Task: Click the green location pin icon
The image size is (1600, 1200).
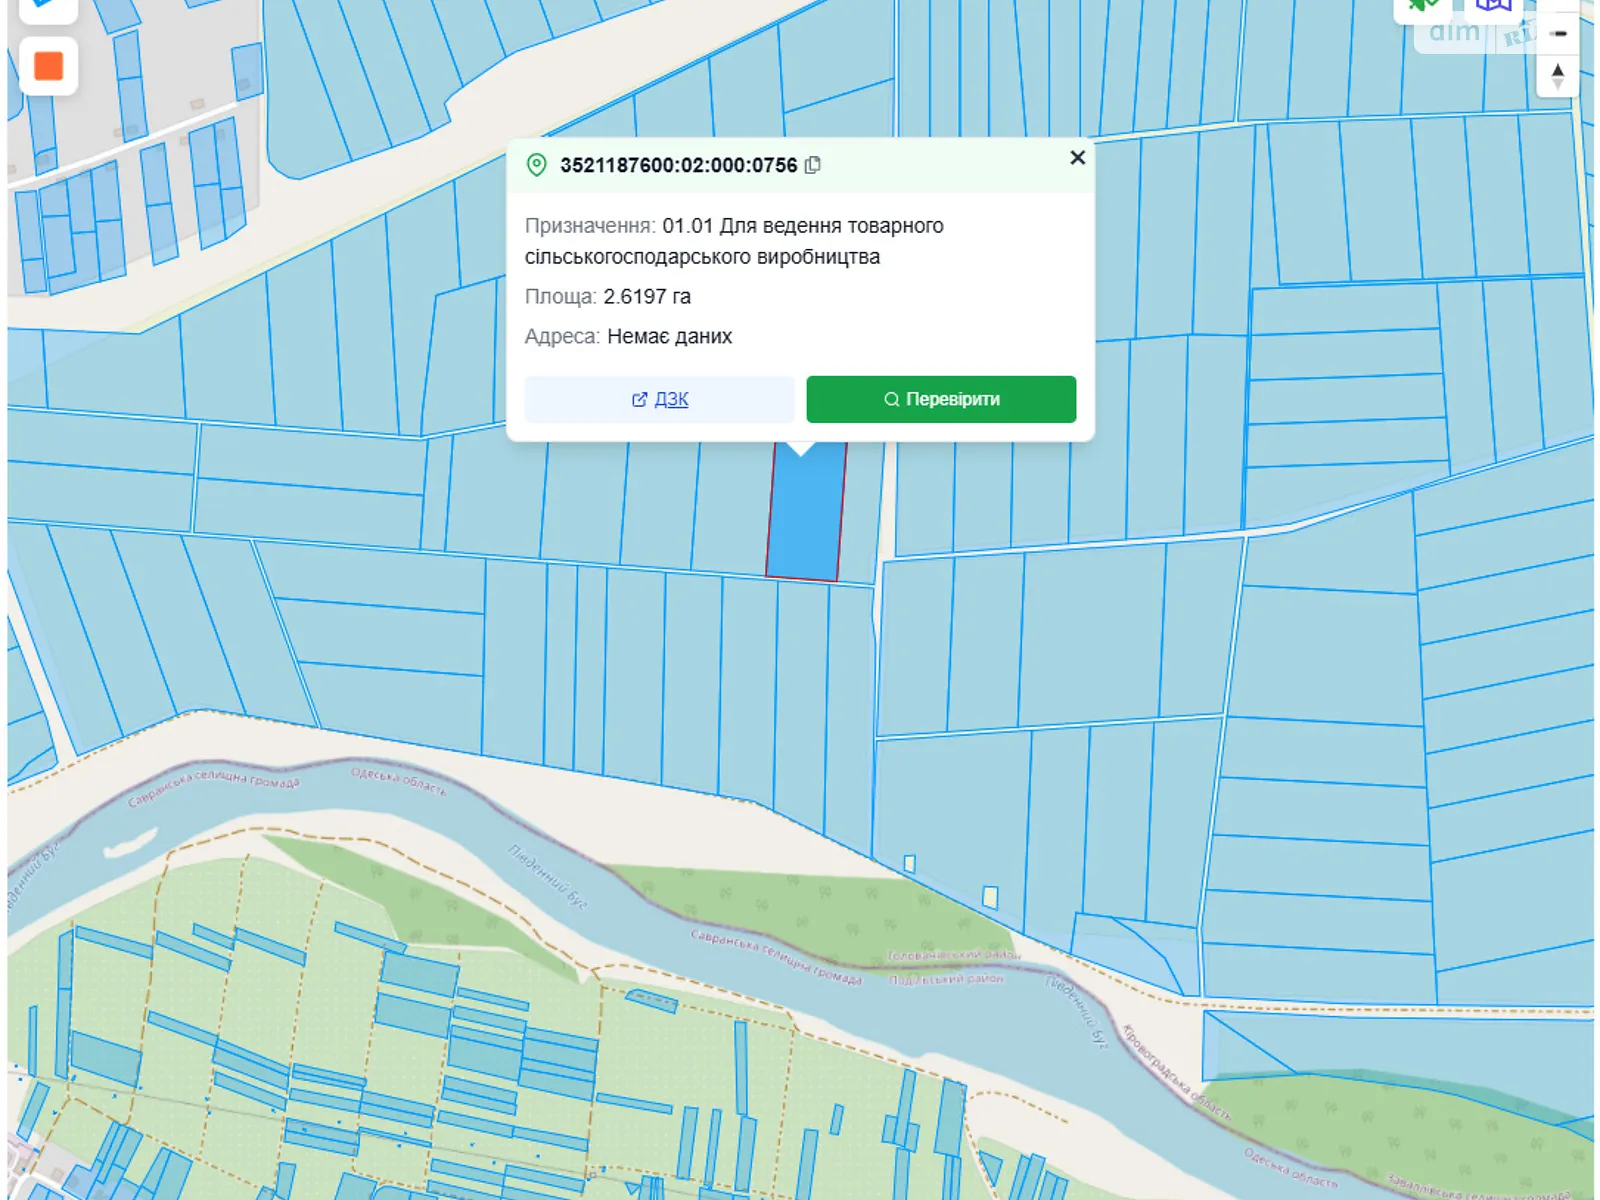Action: click(537, 165)
